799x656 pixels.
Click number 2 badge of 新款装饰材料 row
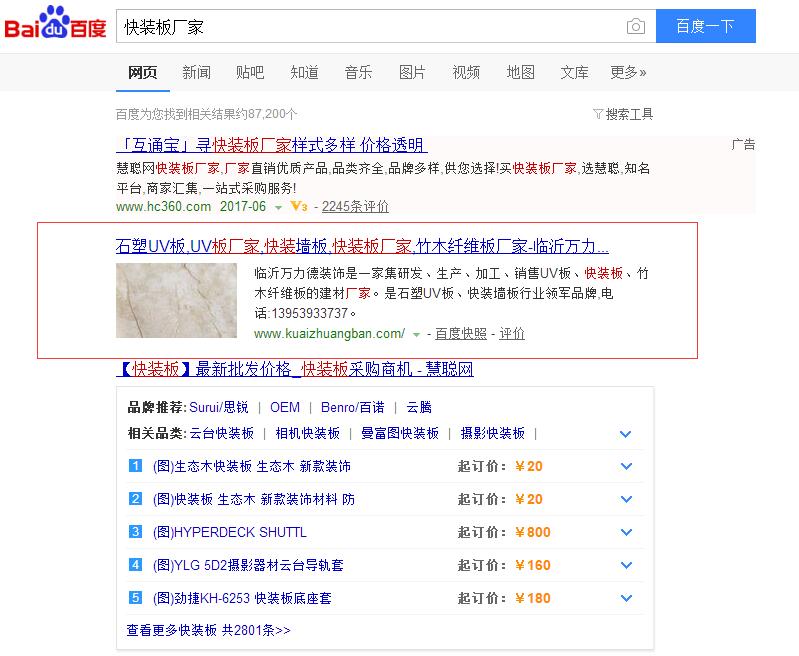[135, 498]
